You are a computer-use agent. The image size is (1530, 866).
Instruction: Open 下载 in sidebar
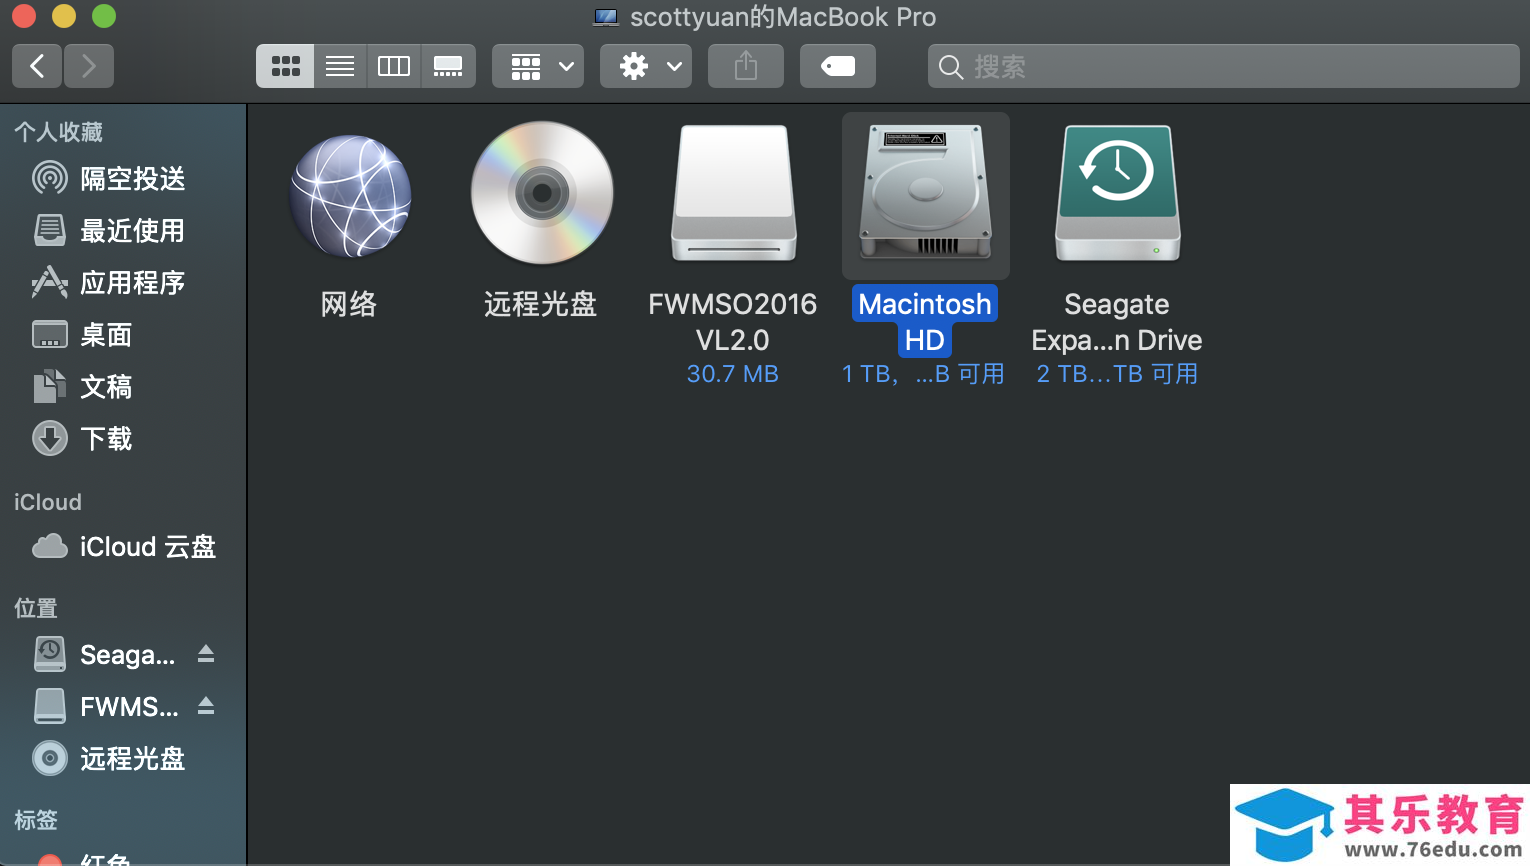click(123, 439)
